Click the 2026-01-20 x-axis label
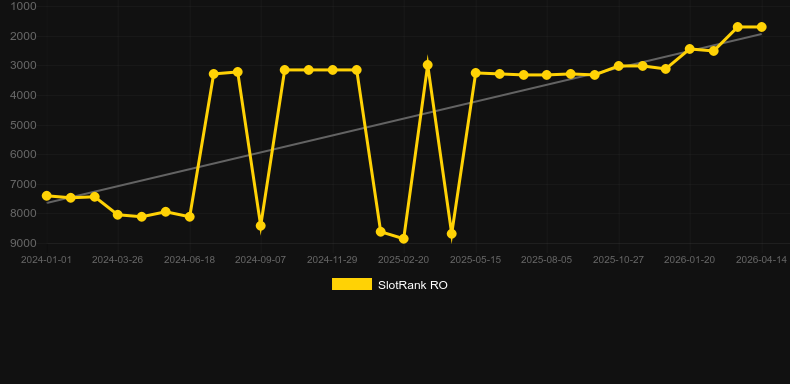Image resolution: width=790 pixels, height=384 pixels. [x=690, y=260]
